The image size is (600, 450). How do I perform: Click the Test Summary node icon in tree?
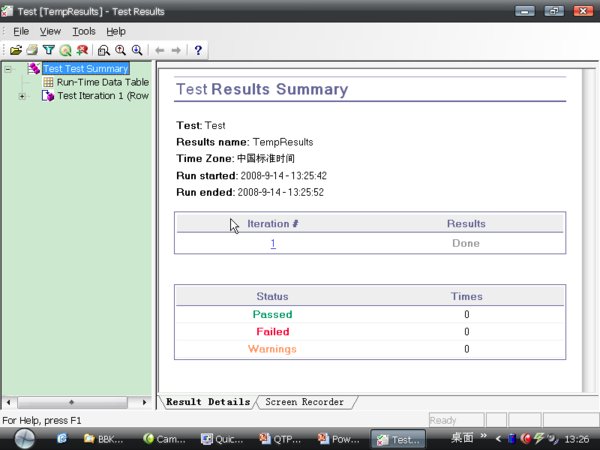coord(34,68)
